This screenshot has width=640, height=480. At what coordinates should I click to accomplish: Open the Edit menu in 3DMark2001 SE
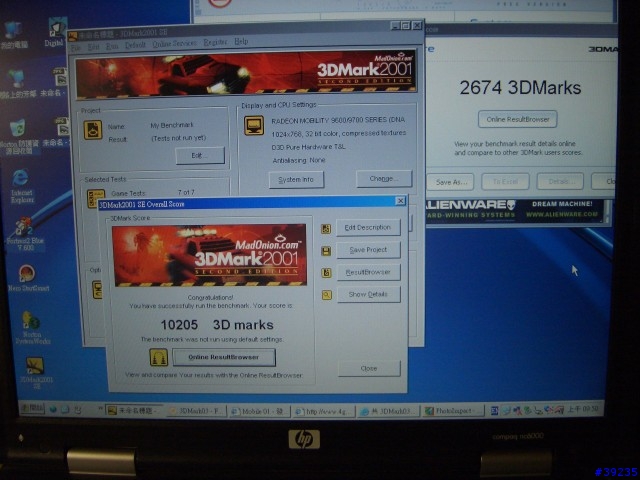[93, 47]
